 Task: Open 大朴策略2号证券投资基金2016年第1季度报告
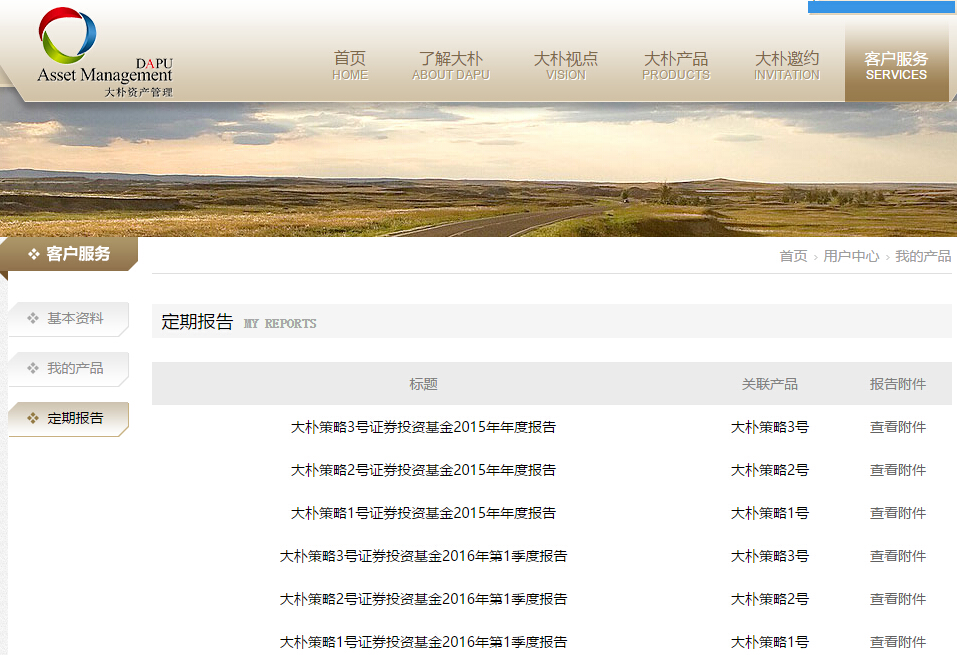424,599
